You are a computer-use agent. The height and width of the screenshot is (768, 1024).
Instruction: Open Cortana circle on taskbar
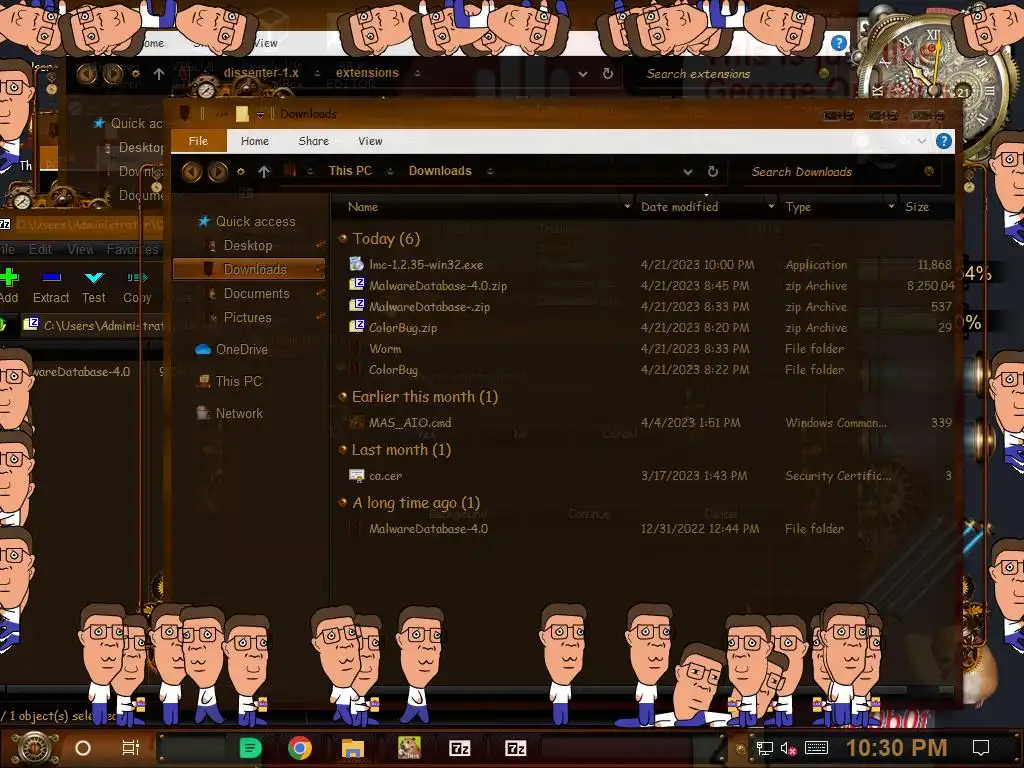click(x=82, y=748)
